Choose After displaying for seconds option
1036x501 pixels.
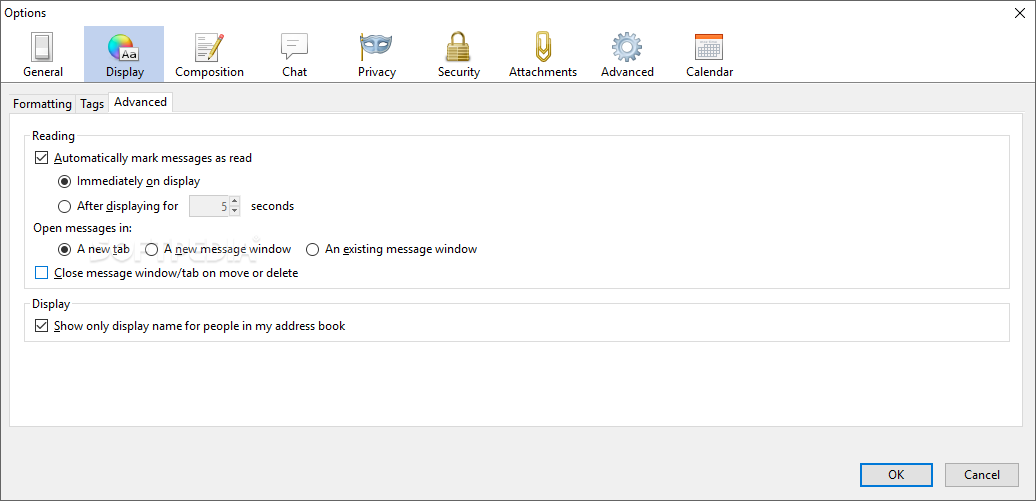tap(64, 206)
